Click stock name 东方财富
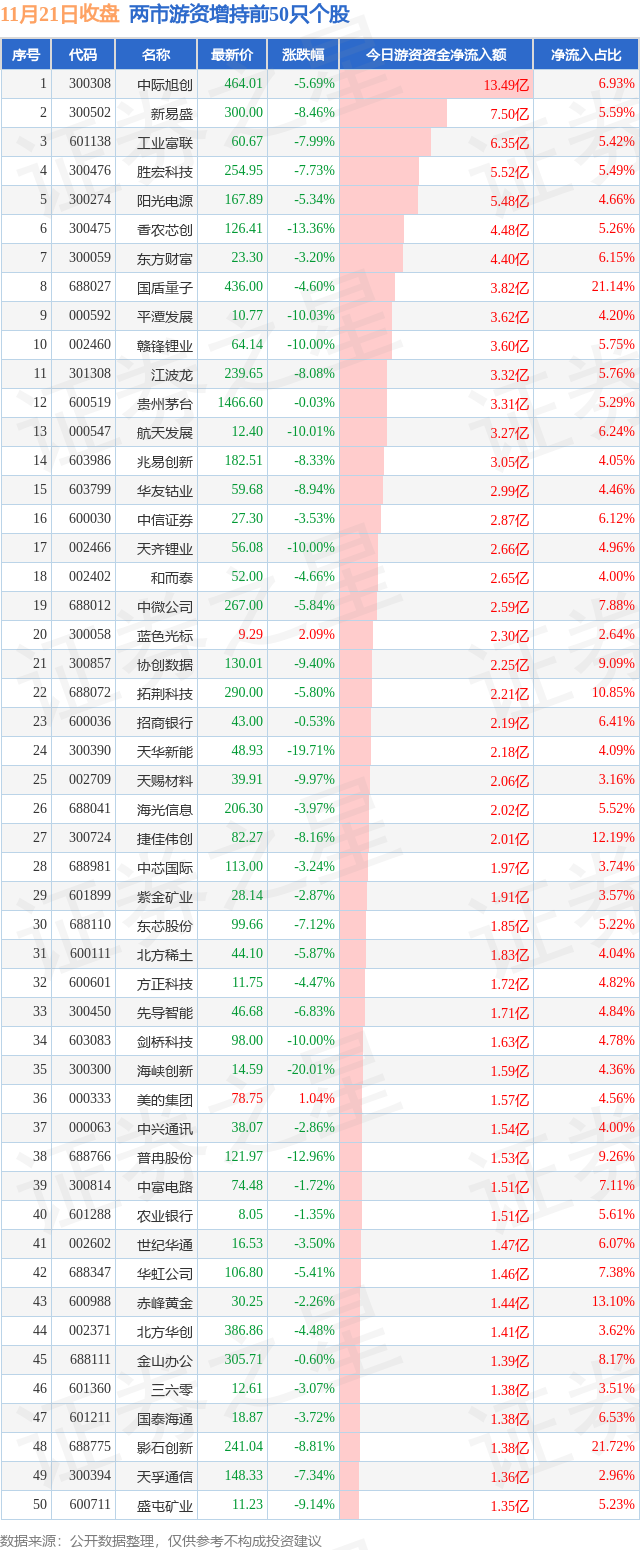 (165, 259)
